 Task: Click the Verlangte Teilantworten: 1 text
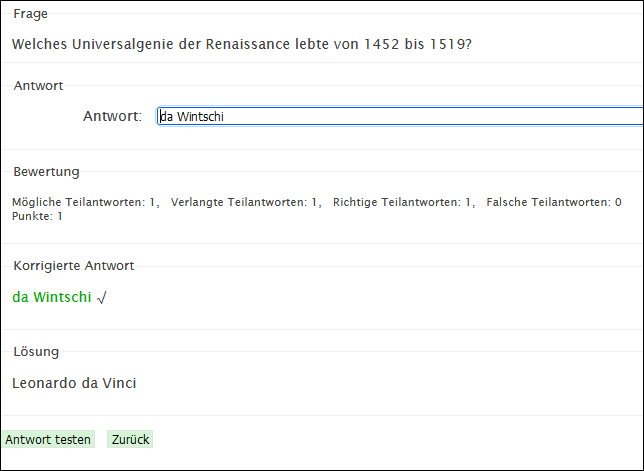coord(244,202)
